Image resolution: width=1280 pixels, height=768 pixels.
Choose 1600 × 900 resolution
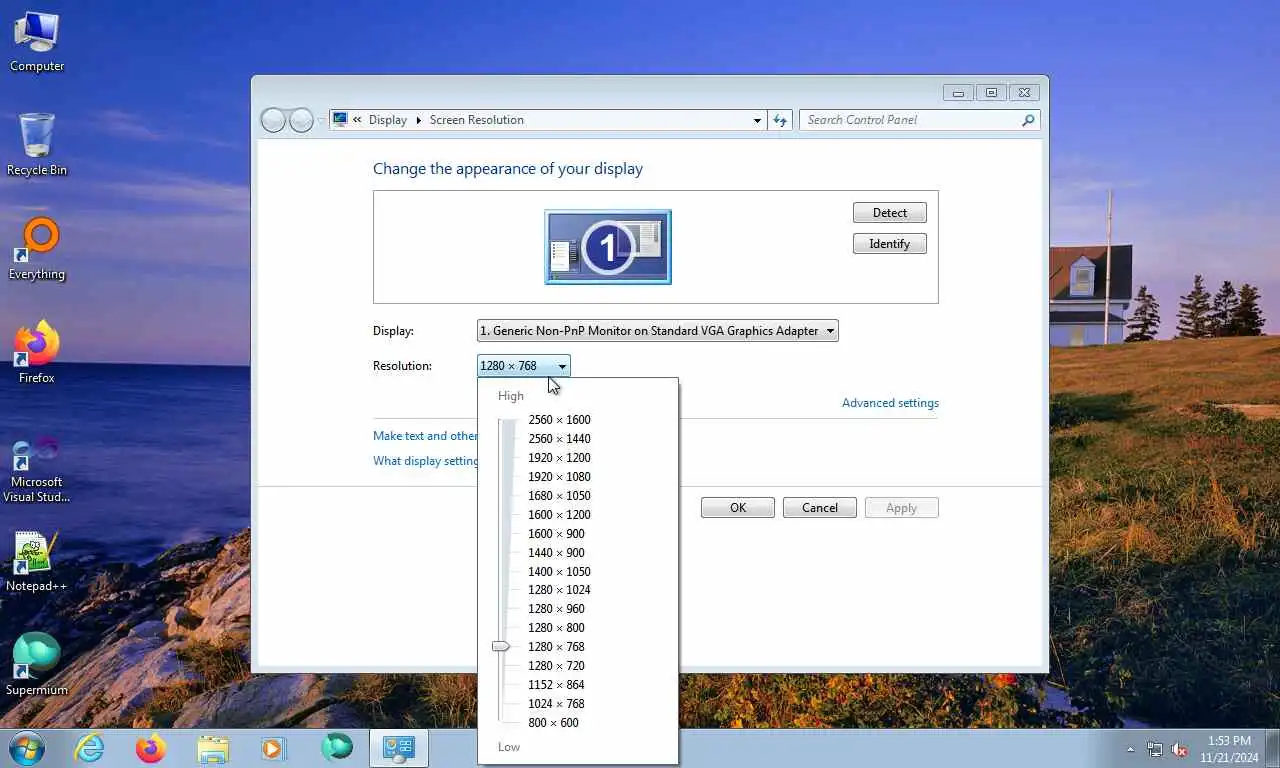click(556, 534)
